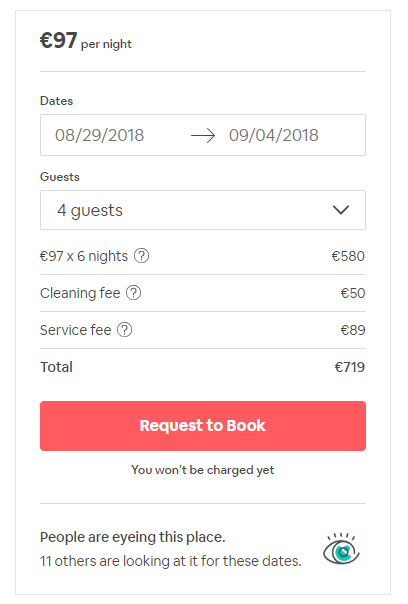Show Service fee help tooltip icon
Image resolution: width=408 pixels, height=604 pixels.
(x=124, y=330)
